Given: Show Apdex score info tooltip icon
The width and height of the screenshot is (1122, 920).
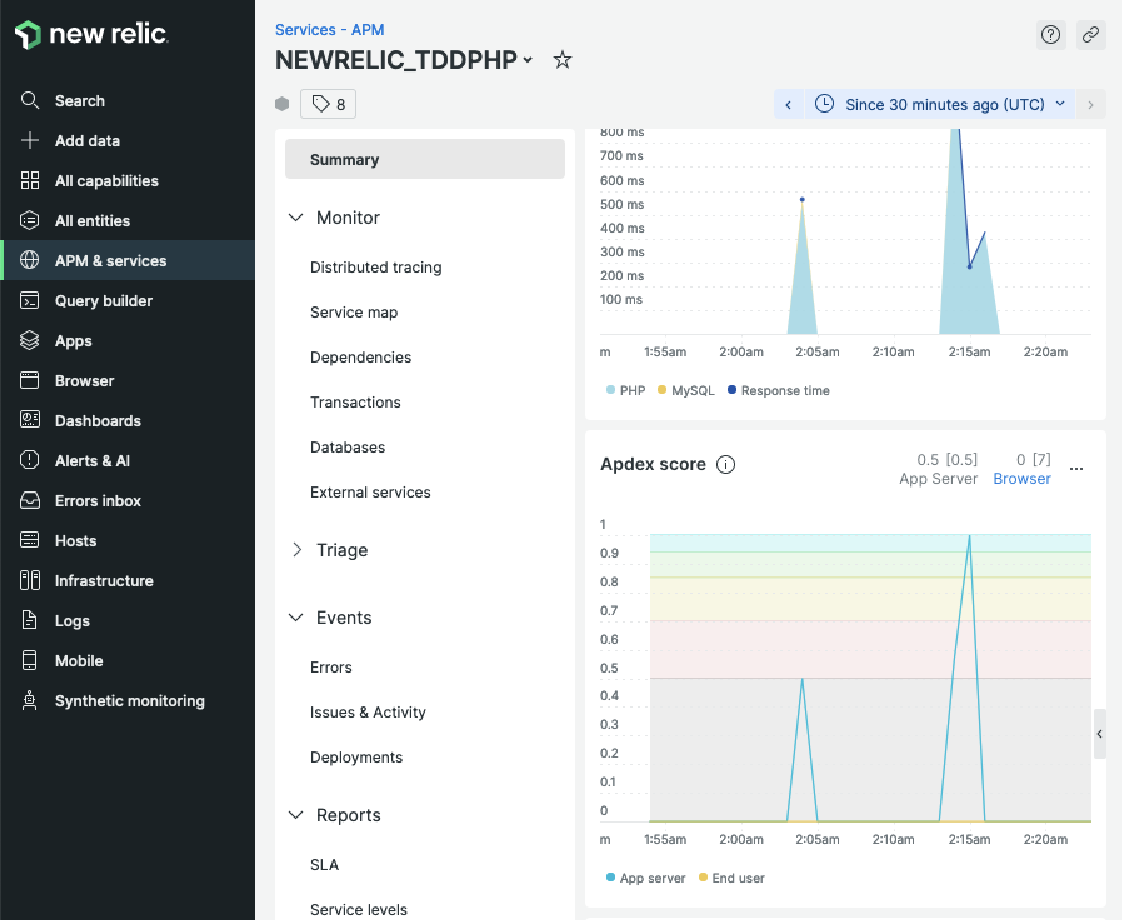Looking at the screenshot, I should tap(726, 465).
